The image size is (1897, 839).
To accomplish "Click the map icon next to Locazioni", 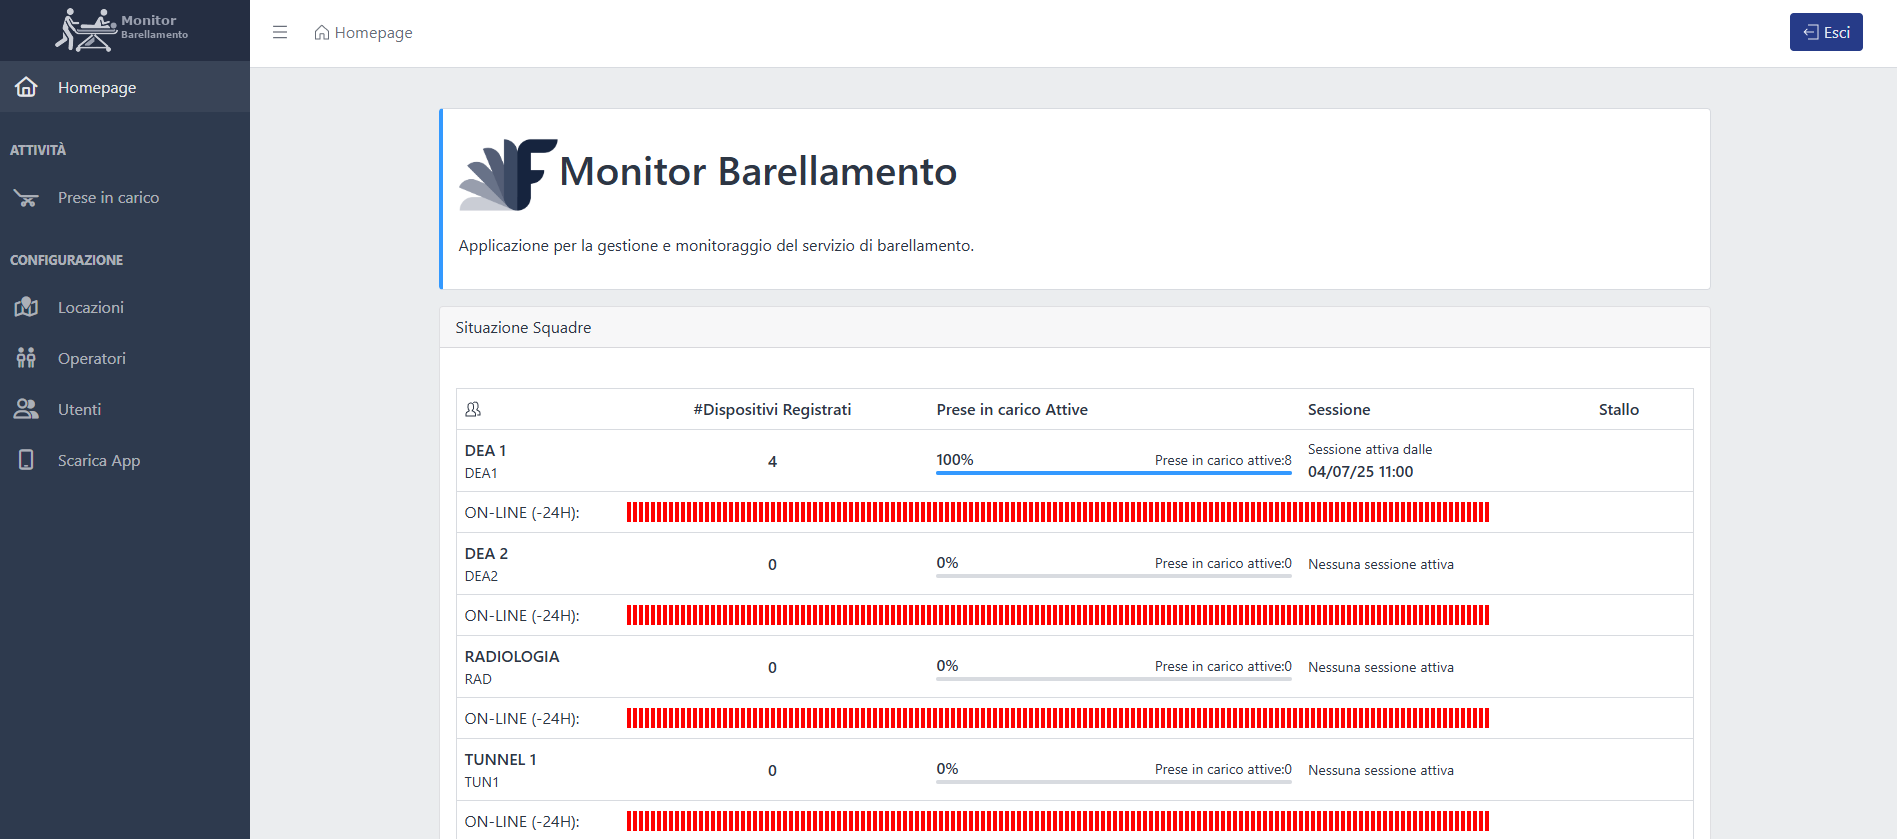I will [x=26, y=307].
